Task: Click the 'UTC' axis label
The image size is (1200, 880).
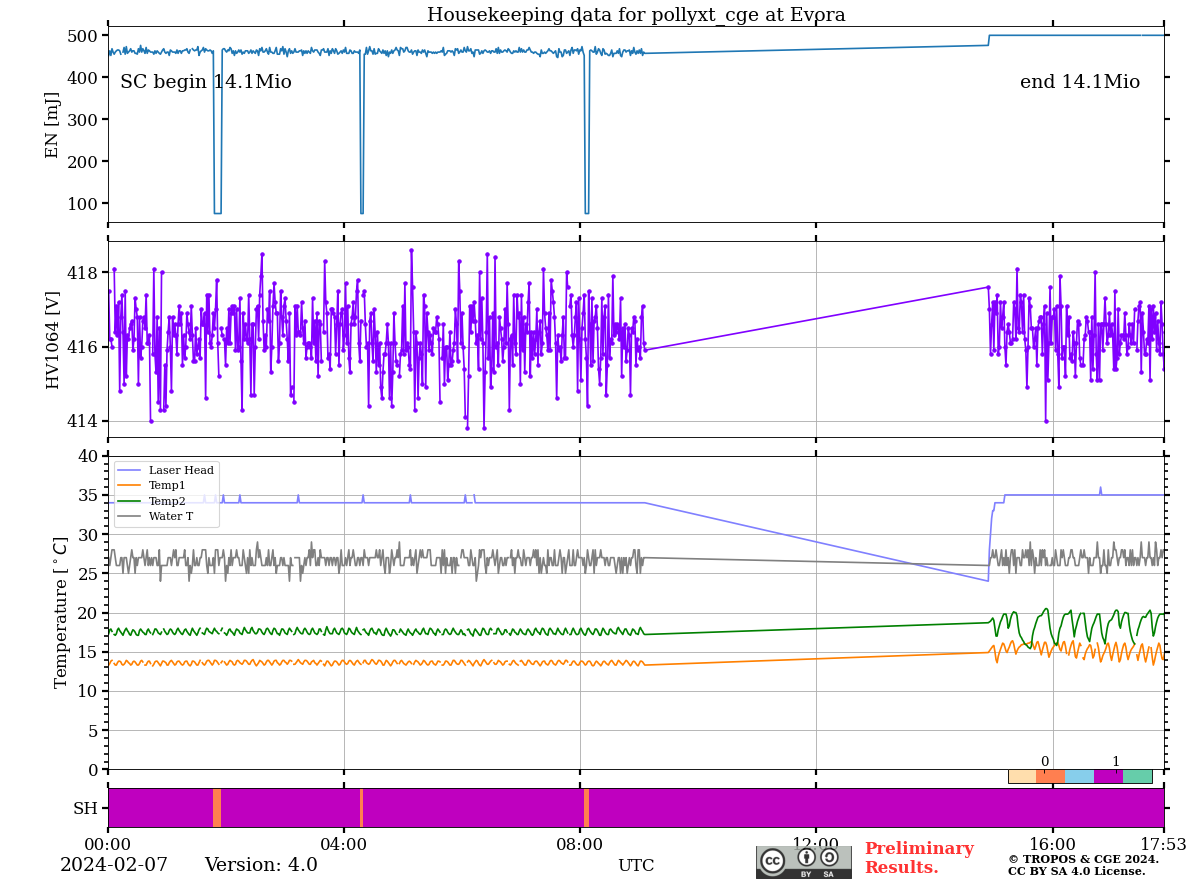Action: (636, 866)
